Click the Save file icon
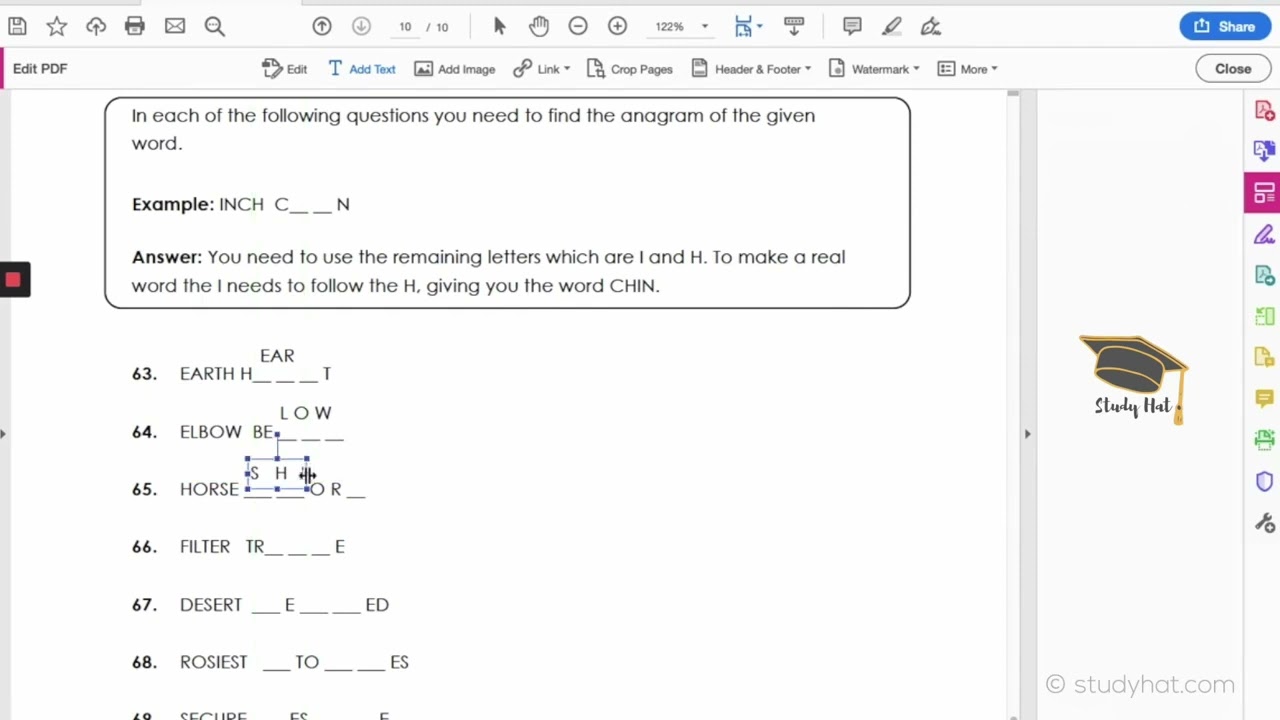The image size is (1280, 720). (x=17, y=27)
